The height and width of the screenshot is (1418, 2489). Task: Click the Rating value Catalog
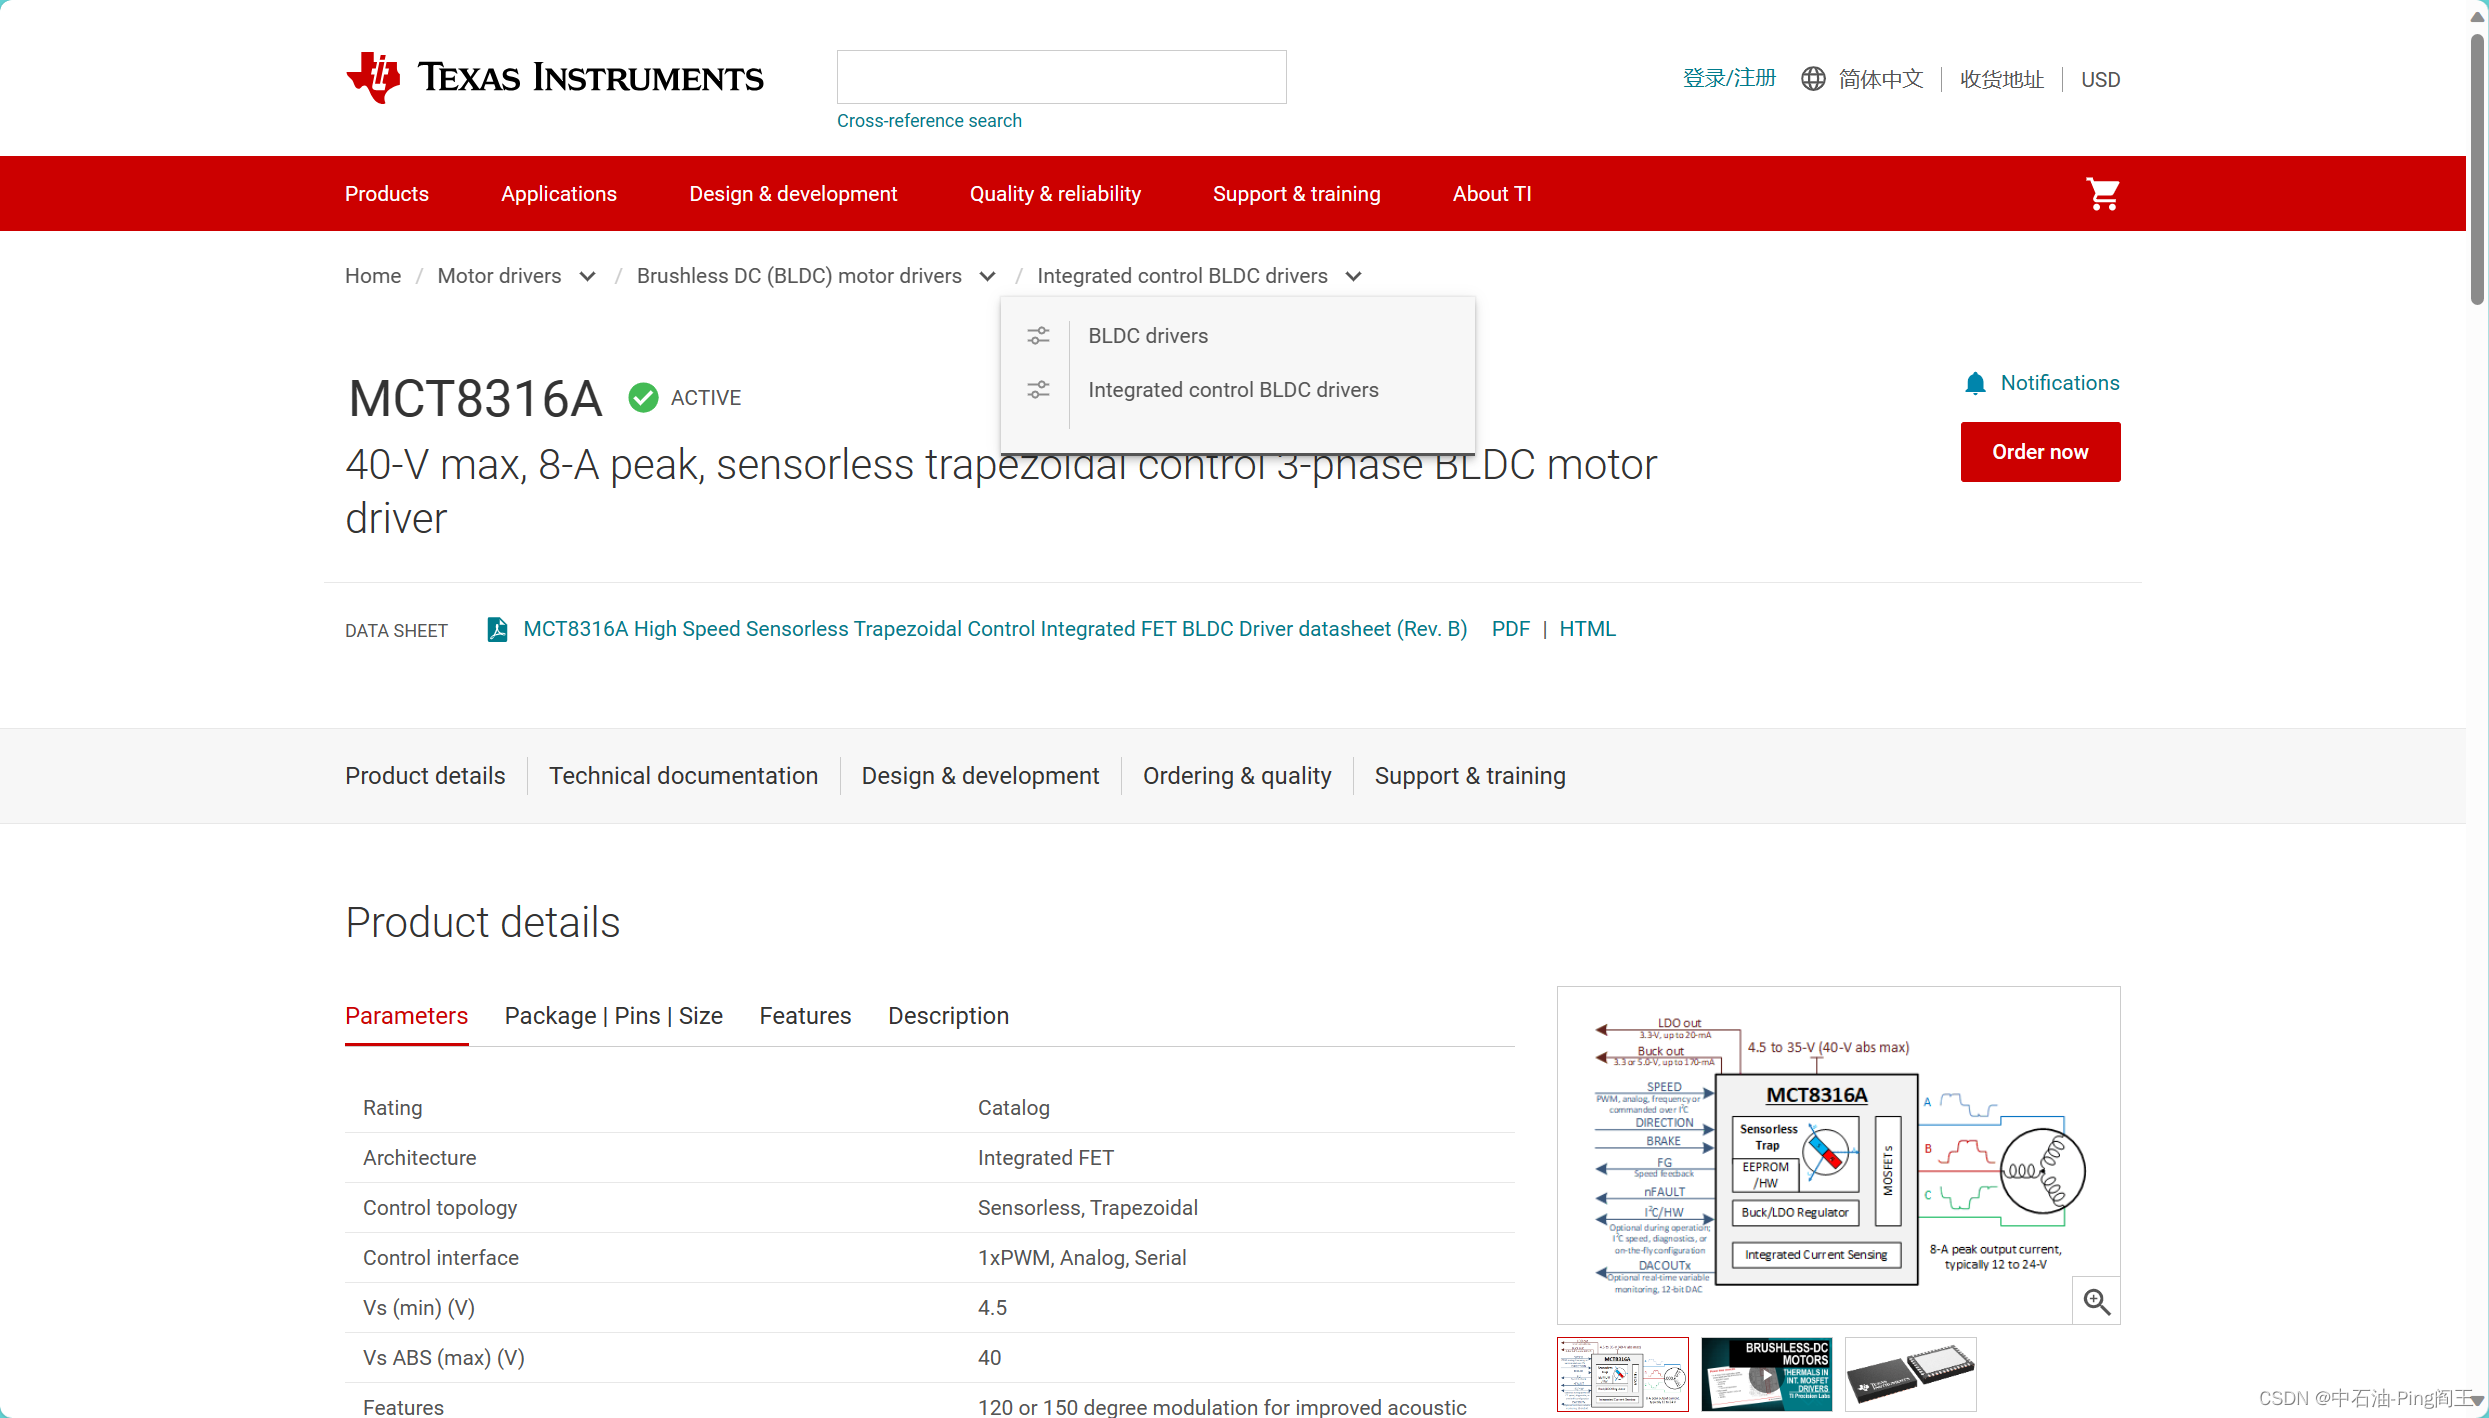(1013, 1108)
